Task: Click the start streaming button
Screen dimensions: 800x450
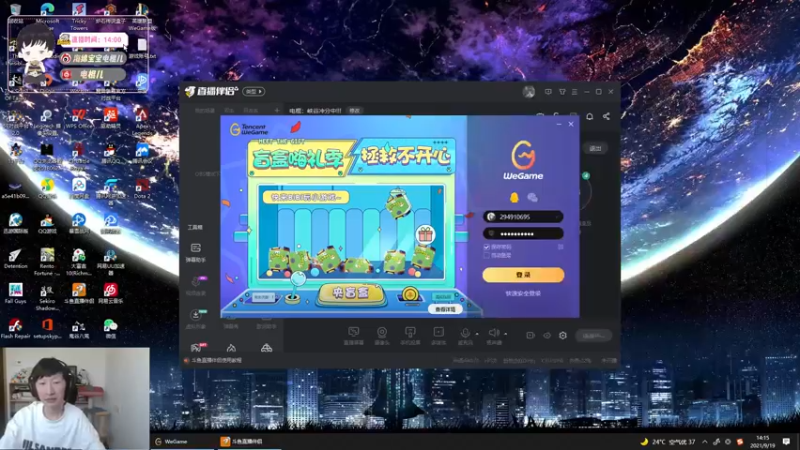Action: point(593,335)
